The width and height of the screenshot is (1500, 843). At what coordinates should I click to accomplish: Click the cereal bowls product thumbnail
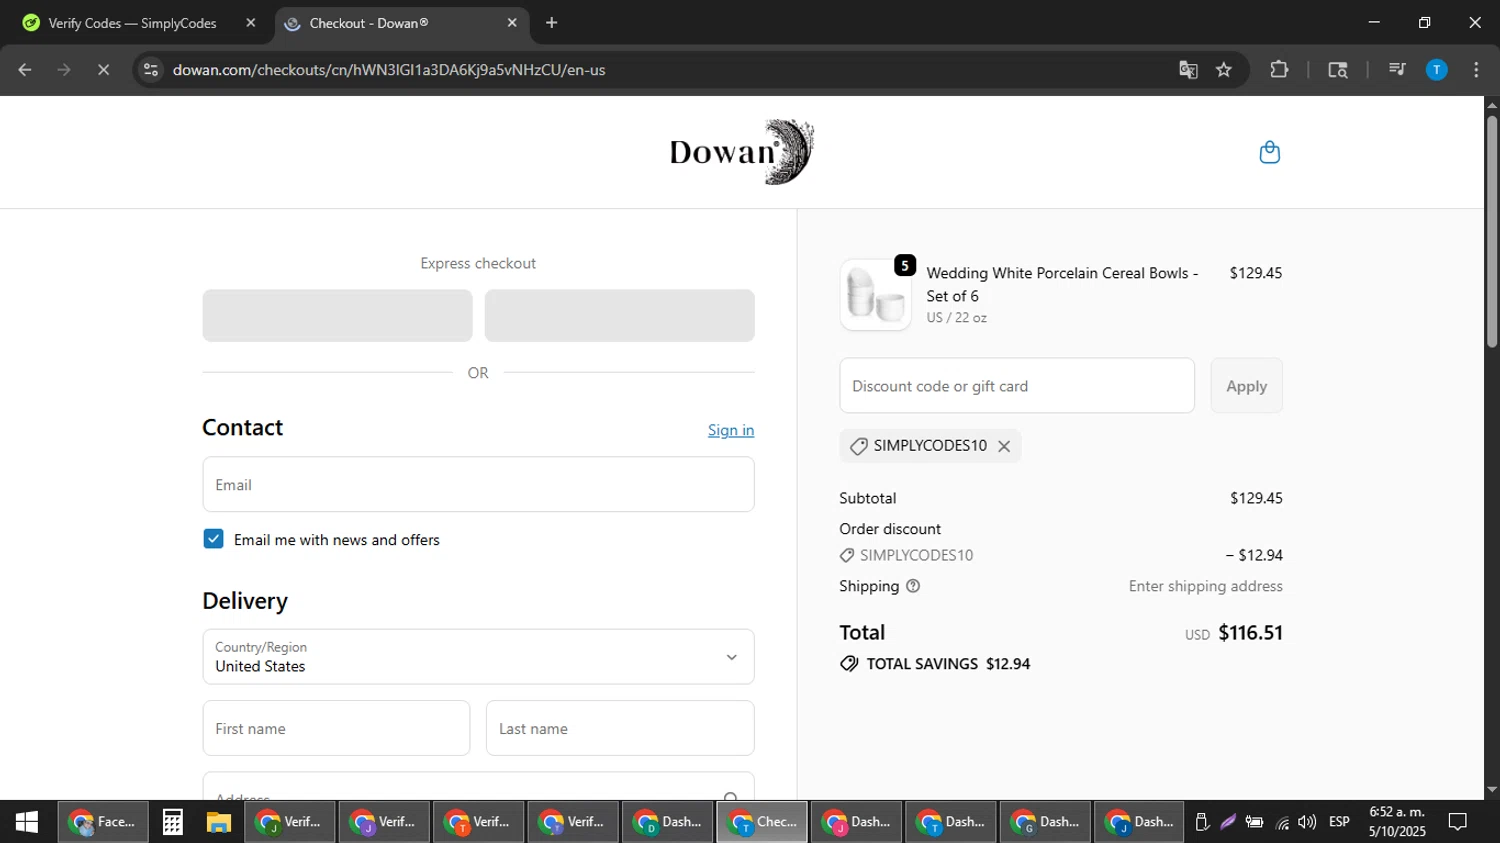[x=876, y=295]
